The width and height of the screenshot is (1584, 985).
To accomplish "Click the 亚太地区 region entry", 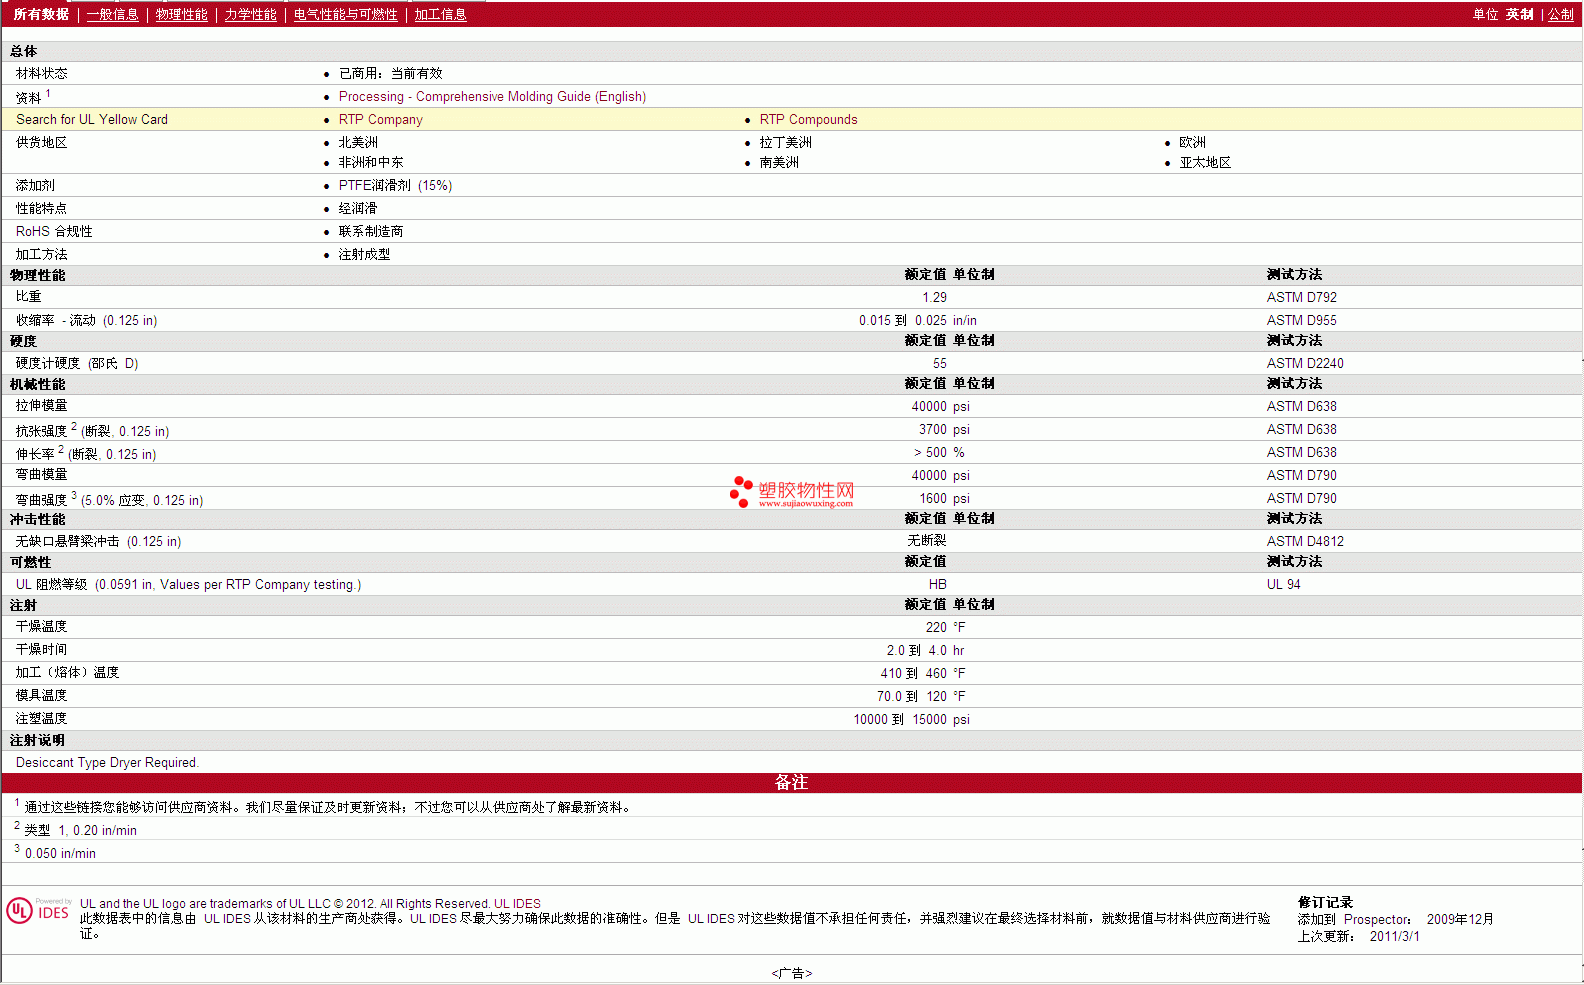I will tap(1205, 162).
